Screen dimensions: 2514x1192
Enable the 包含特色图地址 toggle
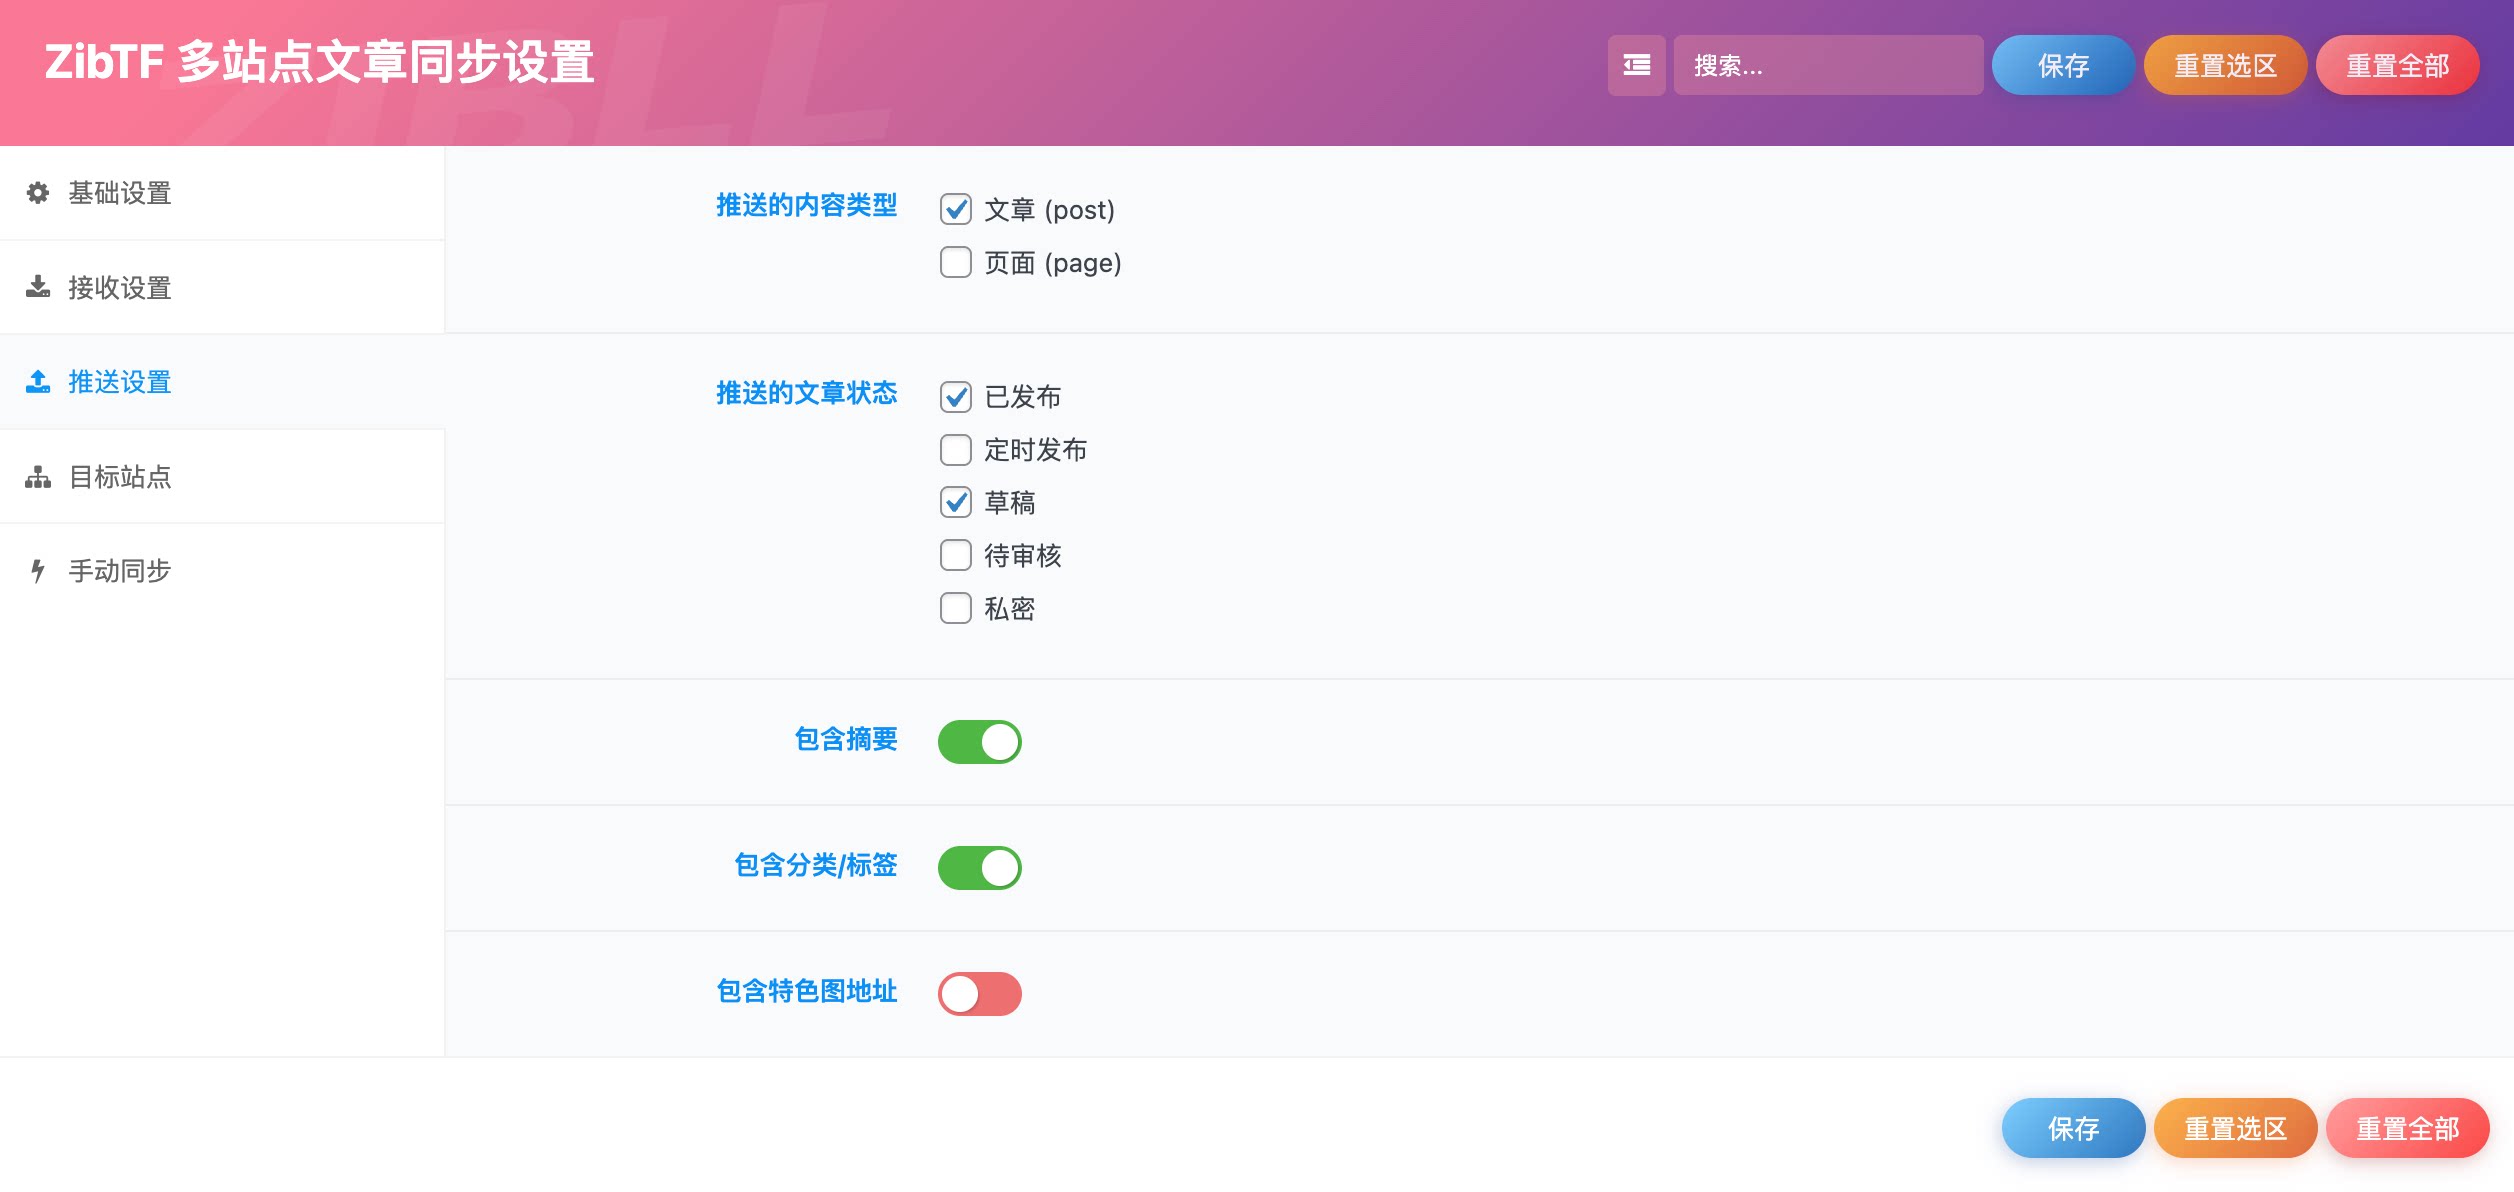point(980,993)
